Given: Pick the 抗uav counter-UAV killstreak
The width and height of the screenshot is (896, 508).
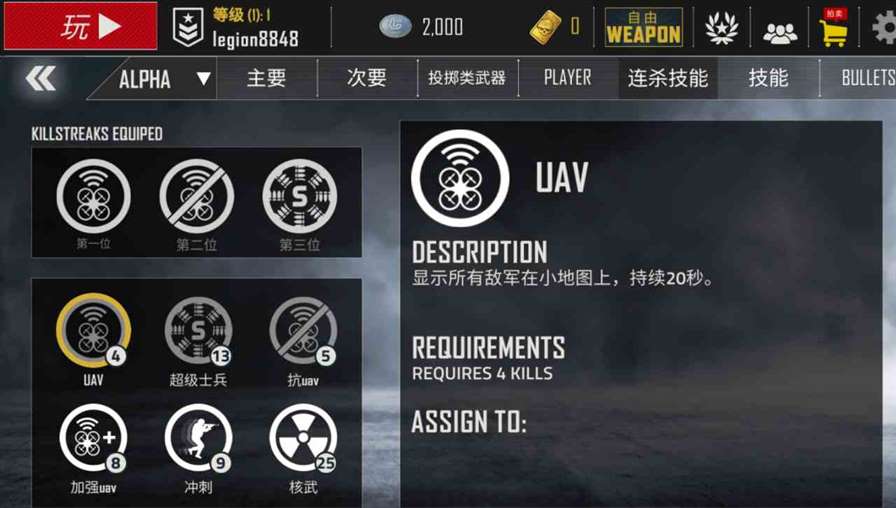Looking at the screenshot, I should click(x=303, y=331).
